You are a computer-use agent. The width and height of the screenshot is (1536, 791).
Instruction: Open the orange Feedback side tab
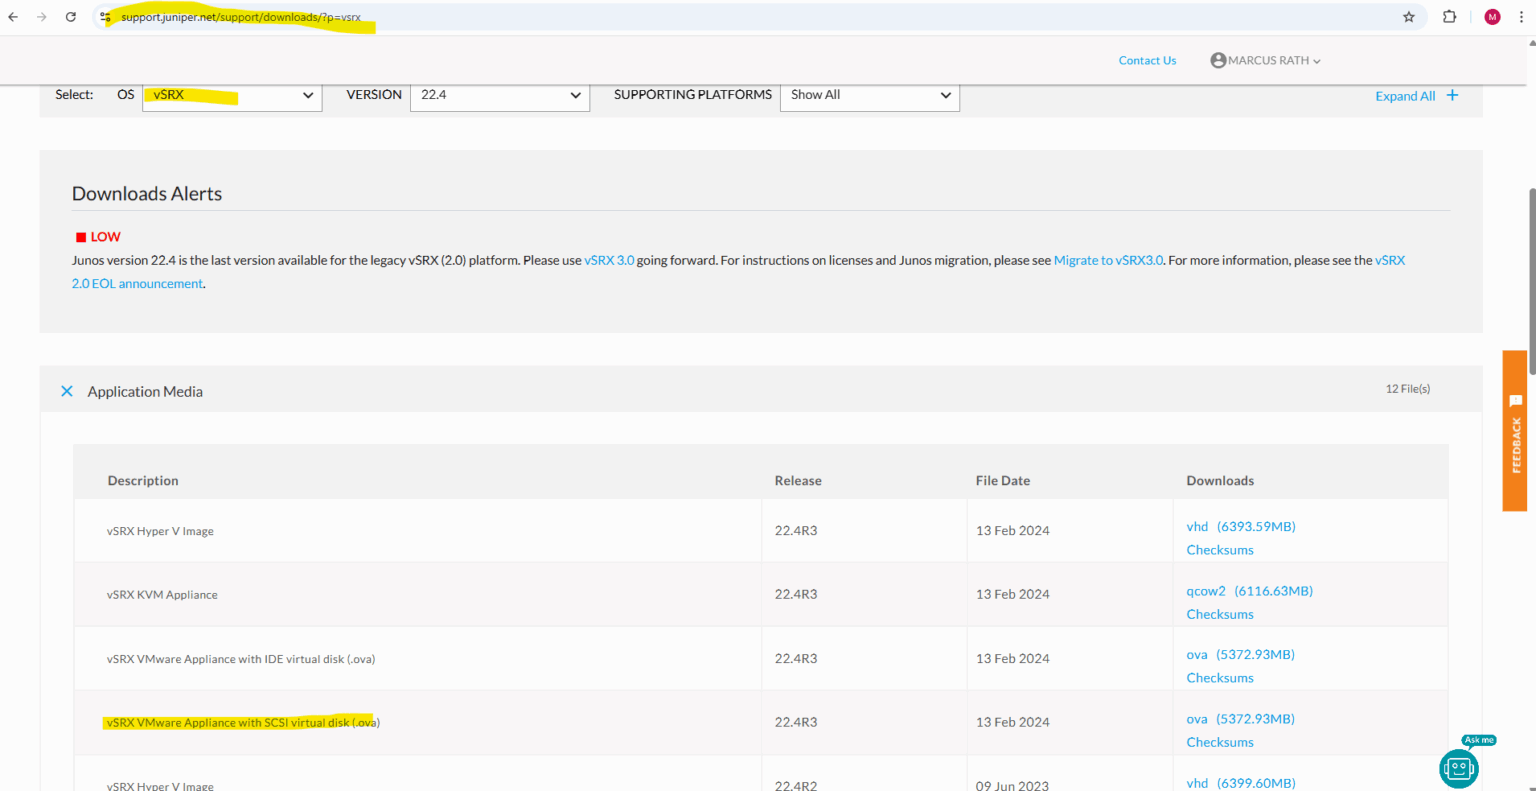point(1514,431)
